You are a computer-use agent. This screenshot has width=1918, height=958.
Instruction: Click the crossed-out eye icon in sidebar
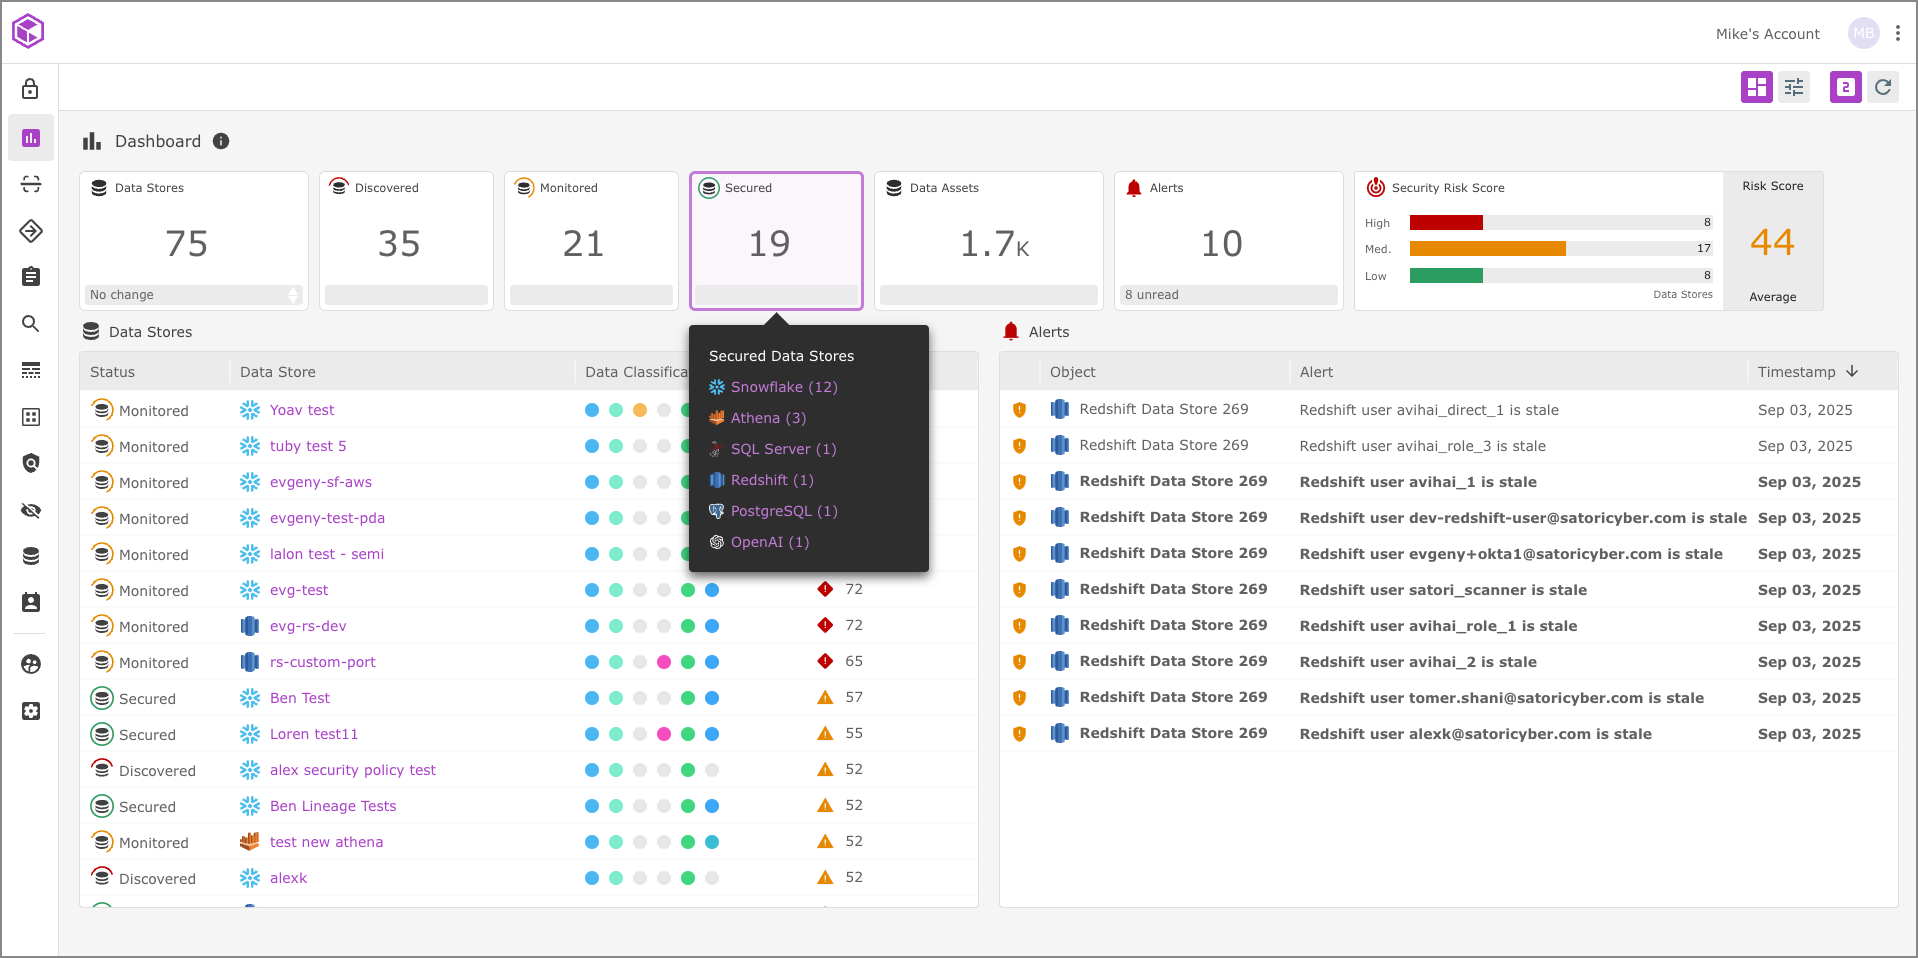coord(31,511)
